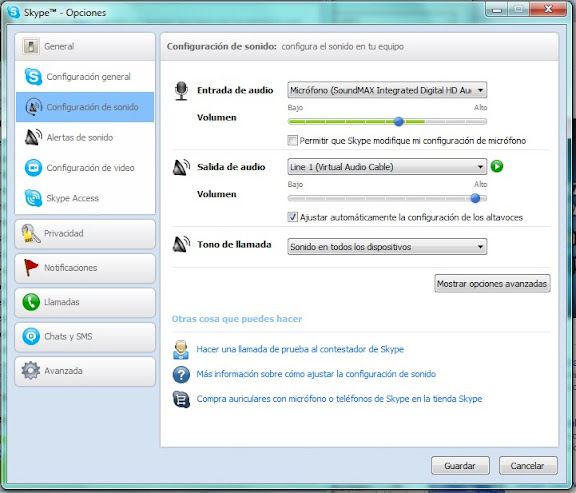Open Alertas de sonido settings
The width and height of the screenshot is (576, 493).
pos(85,137)
